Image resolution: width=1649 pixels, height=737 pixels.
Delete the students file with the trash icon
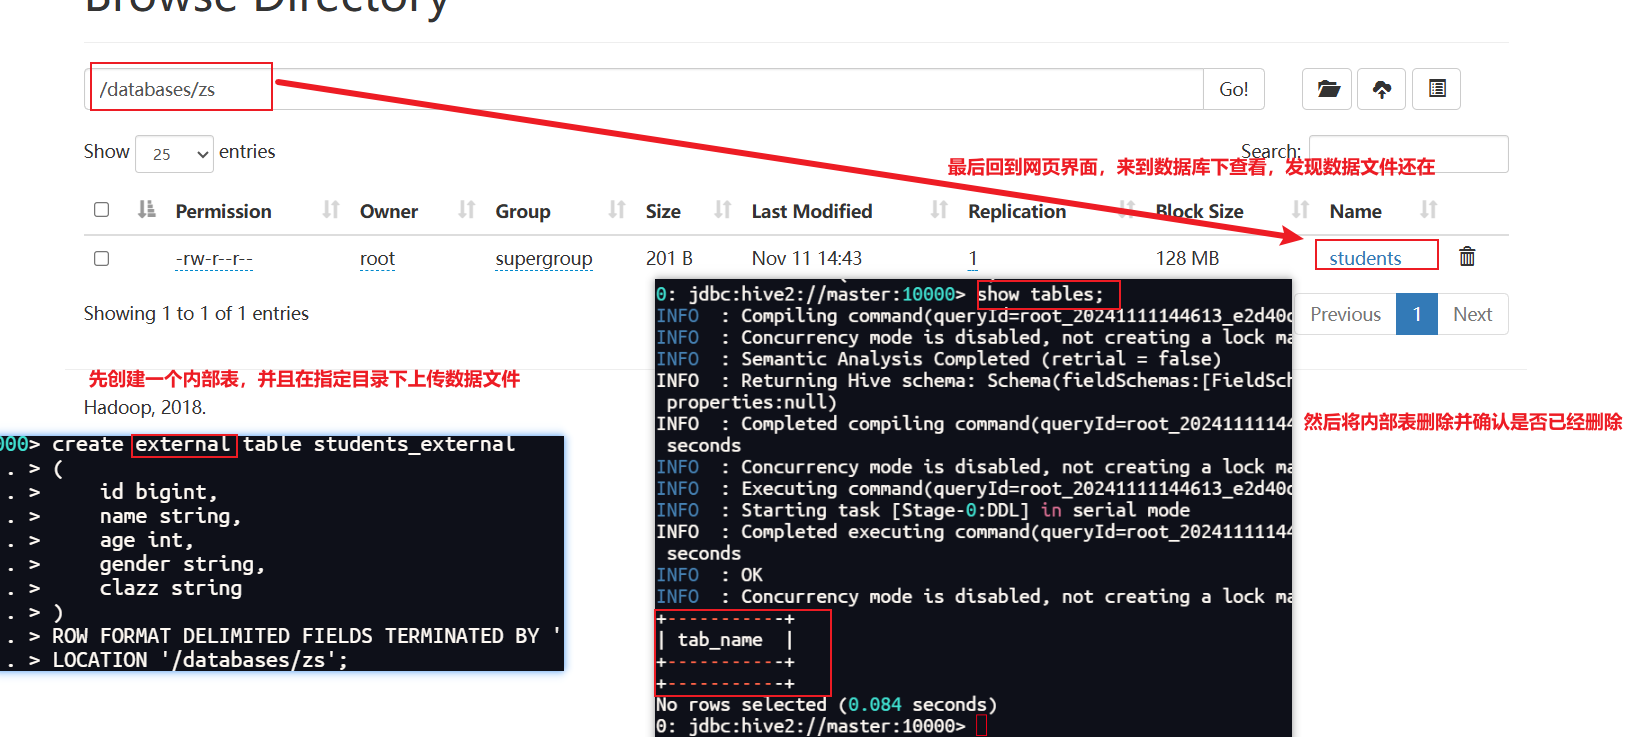1467,256
